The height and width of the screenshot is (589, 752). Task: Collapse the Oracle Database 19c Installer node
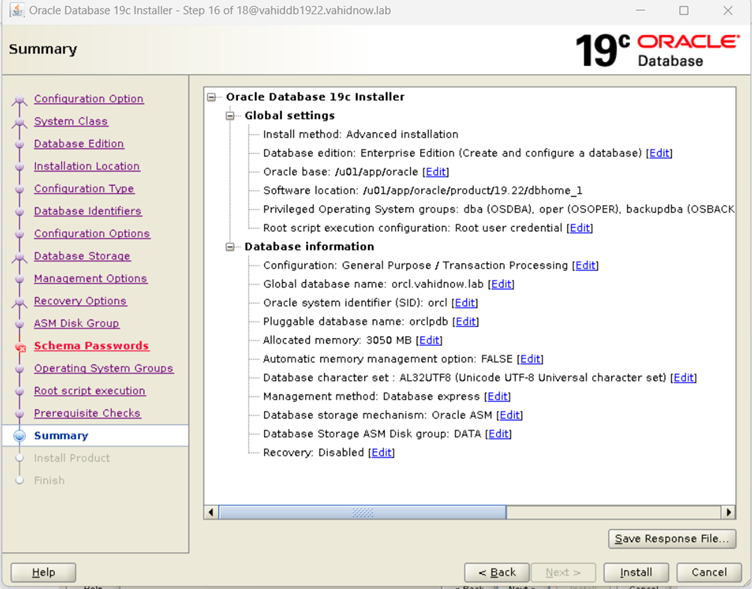[x=212, y=97]
